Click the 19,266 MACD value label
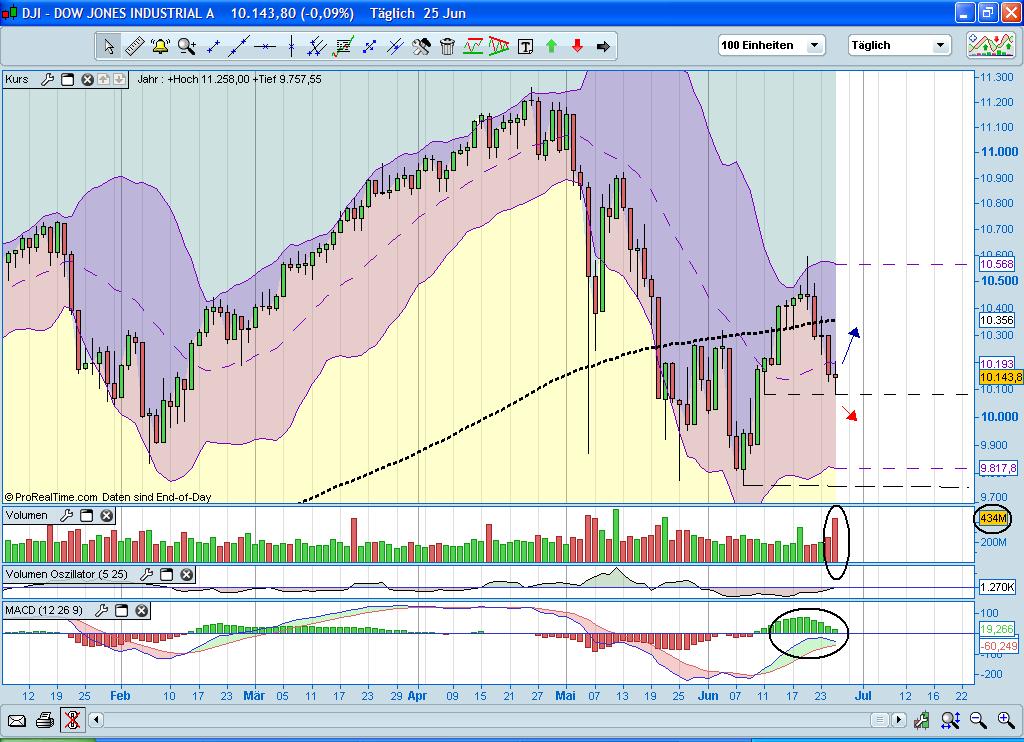The height and width of the screenshot is (742, 1024). click(x=997, y=629)
